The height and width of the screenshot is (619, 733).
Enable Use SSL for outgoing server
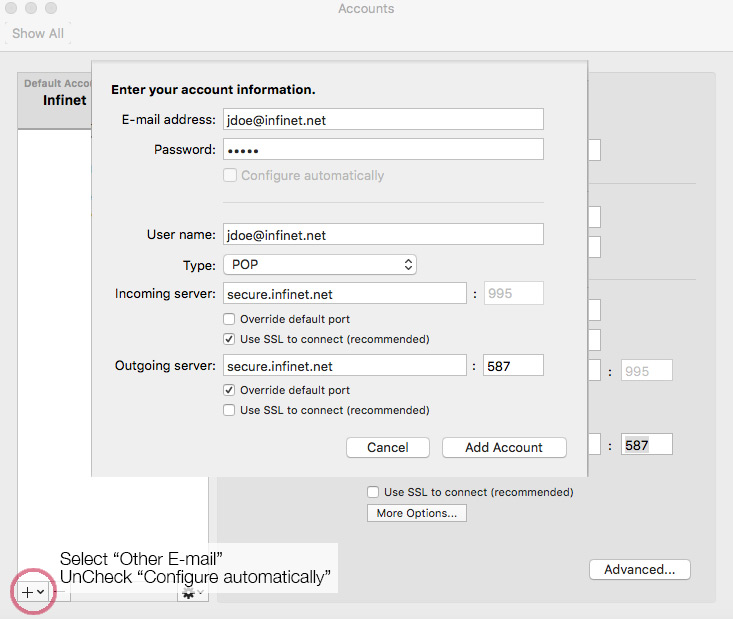point(229,410)
